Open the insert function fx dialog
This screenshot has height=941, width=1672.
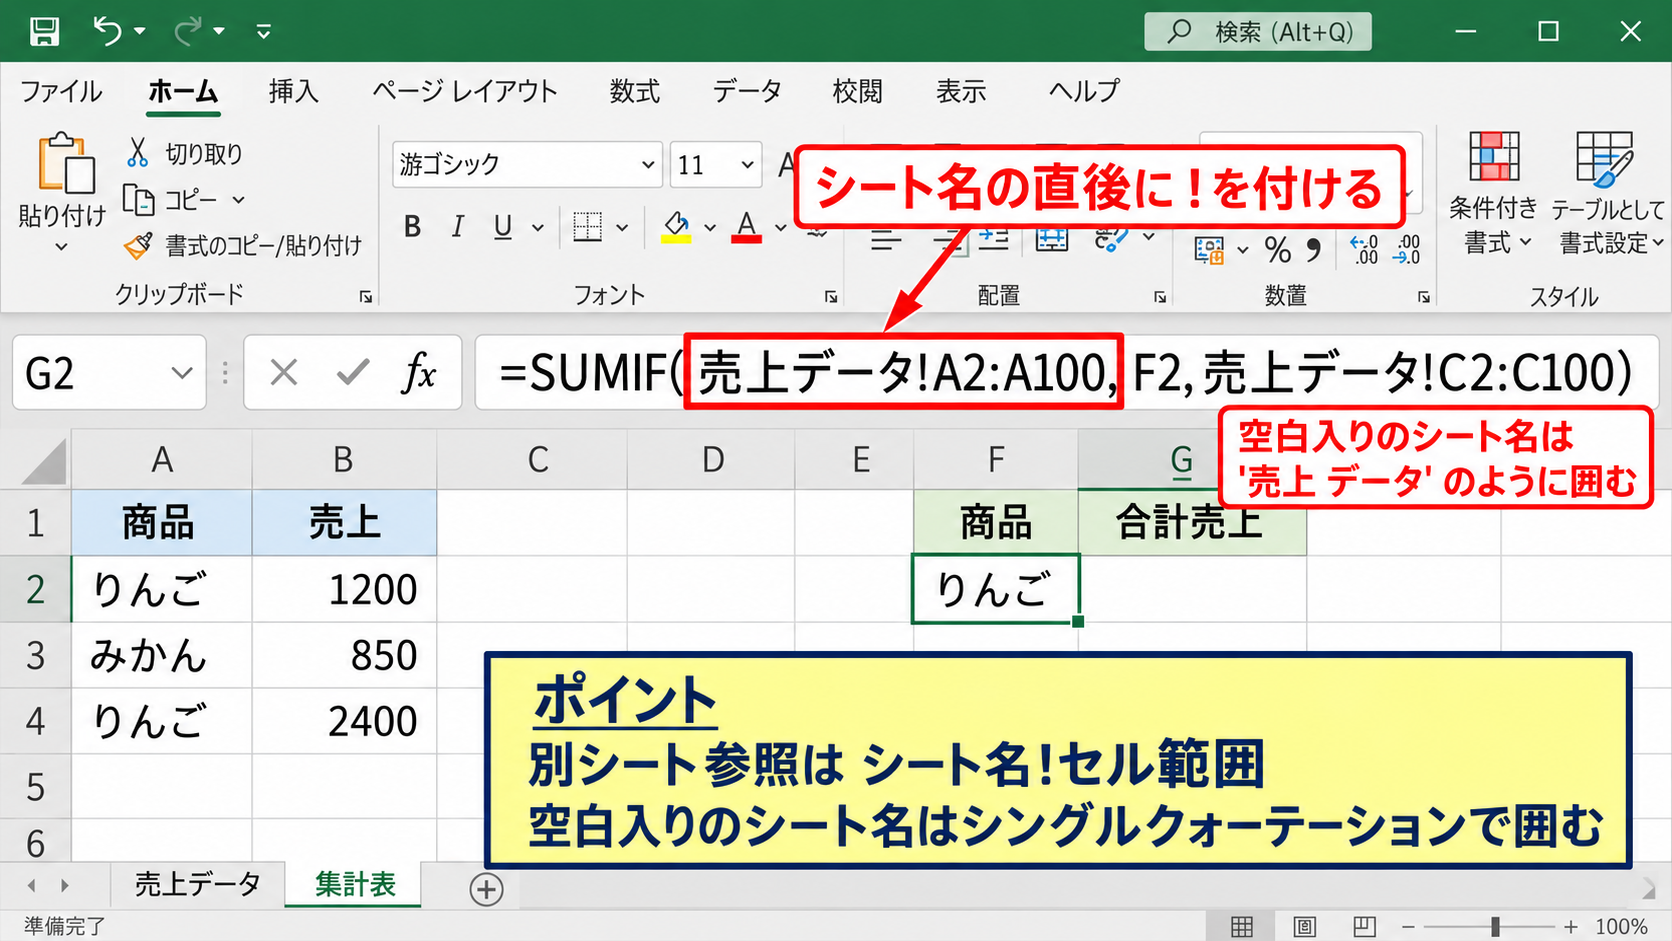click(x=419, y=373)
